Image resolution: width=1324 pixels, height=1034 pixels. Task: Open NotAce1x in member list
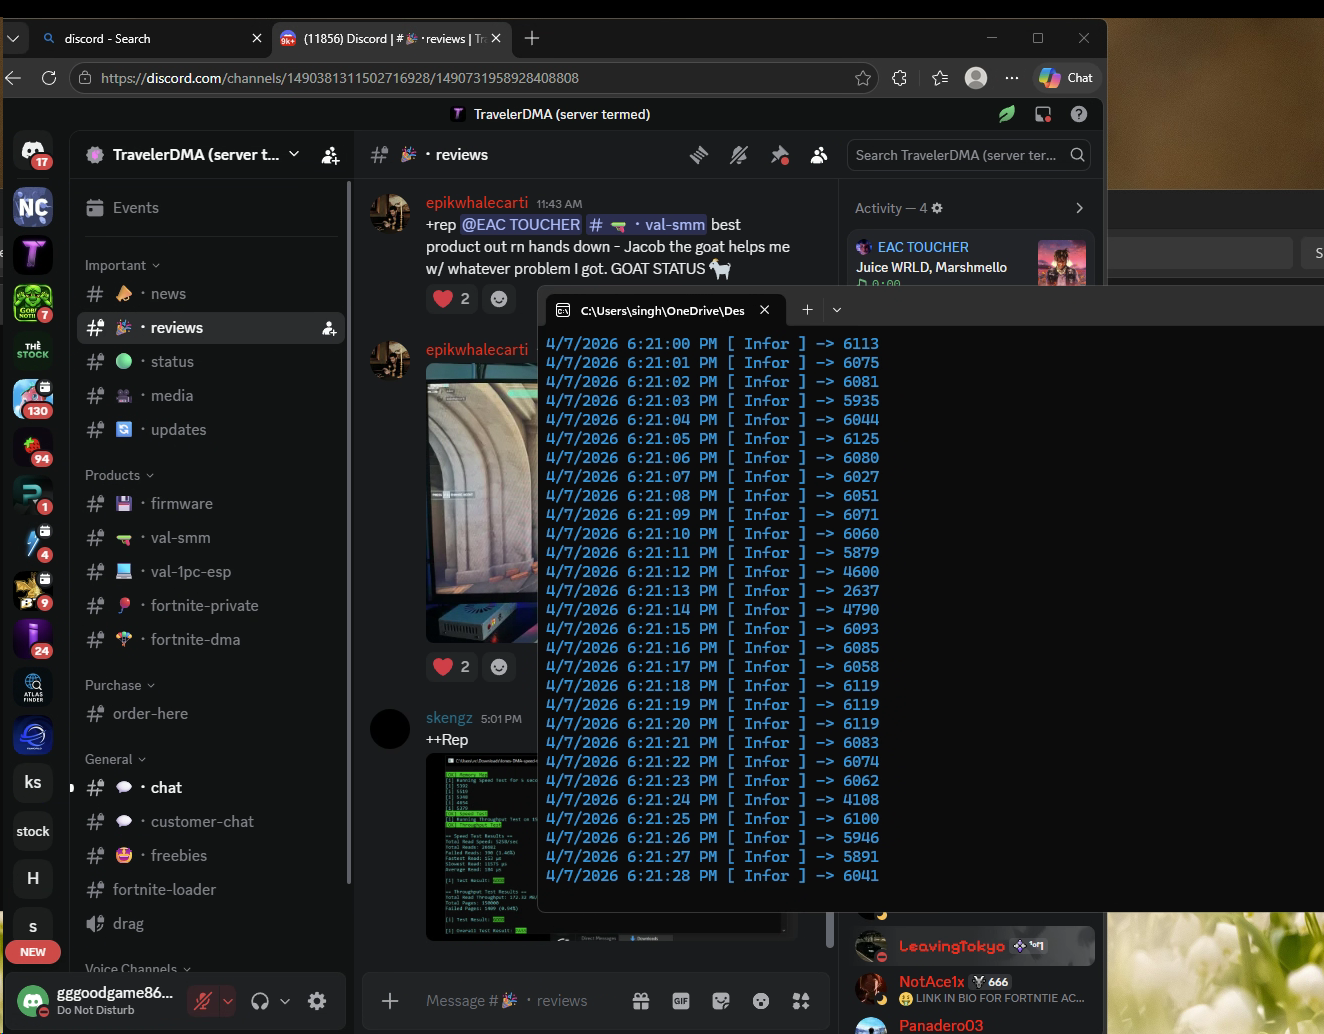point(975,988)
